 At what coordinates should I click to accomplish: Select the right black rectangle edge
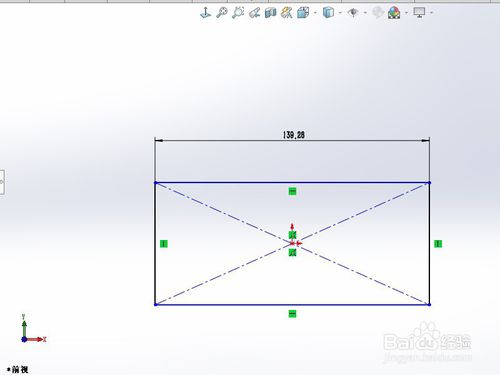429,243
